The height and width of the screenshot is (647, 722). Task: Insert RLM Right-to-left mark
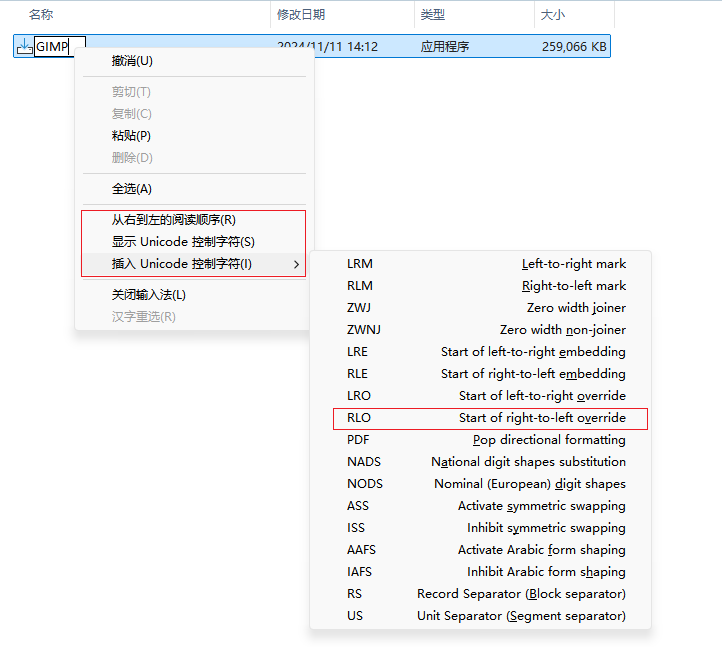pos(486,286)
